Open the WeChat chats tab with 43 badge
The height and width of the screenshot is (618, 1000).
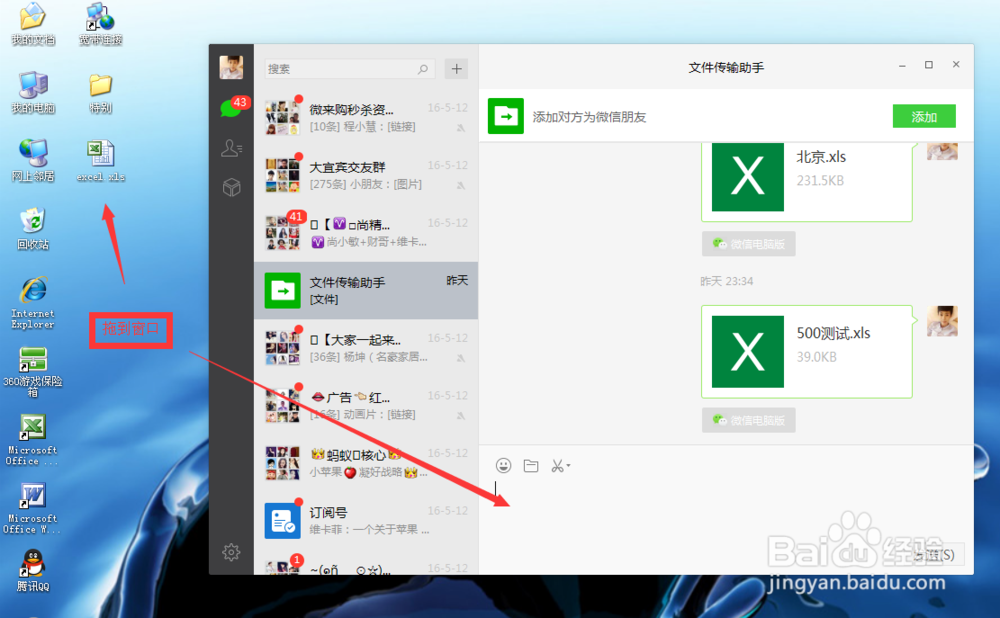pos(232,108)
